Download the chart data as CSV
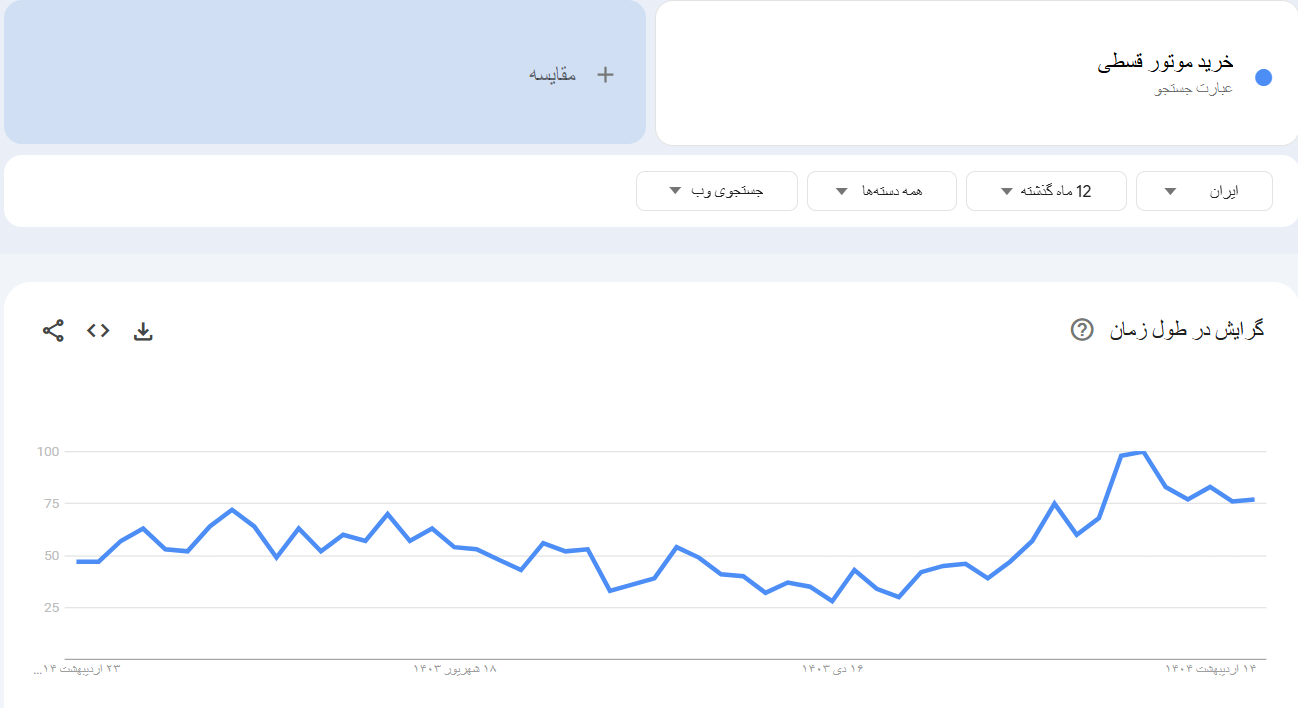 (143, 331)
